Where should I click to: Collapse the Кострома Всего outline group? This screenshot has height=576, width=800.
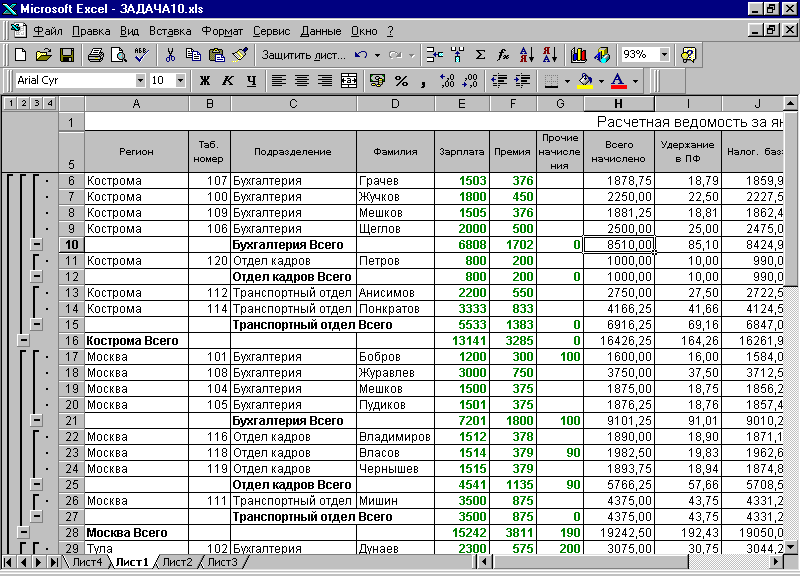click(x=23, y=340)
